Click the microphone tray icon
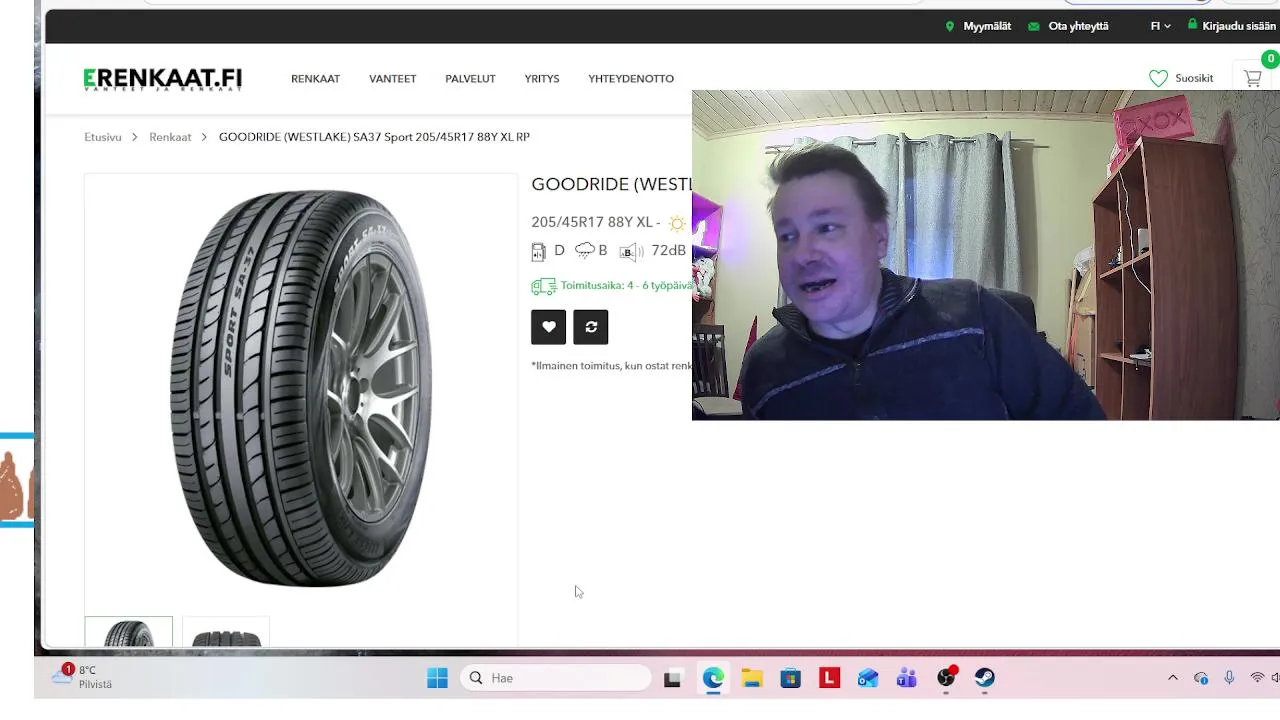 [1229, 678]
